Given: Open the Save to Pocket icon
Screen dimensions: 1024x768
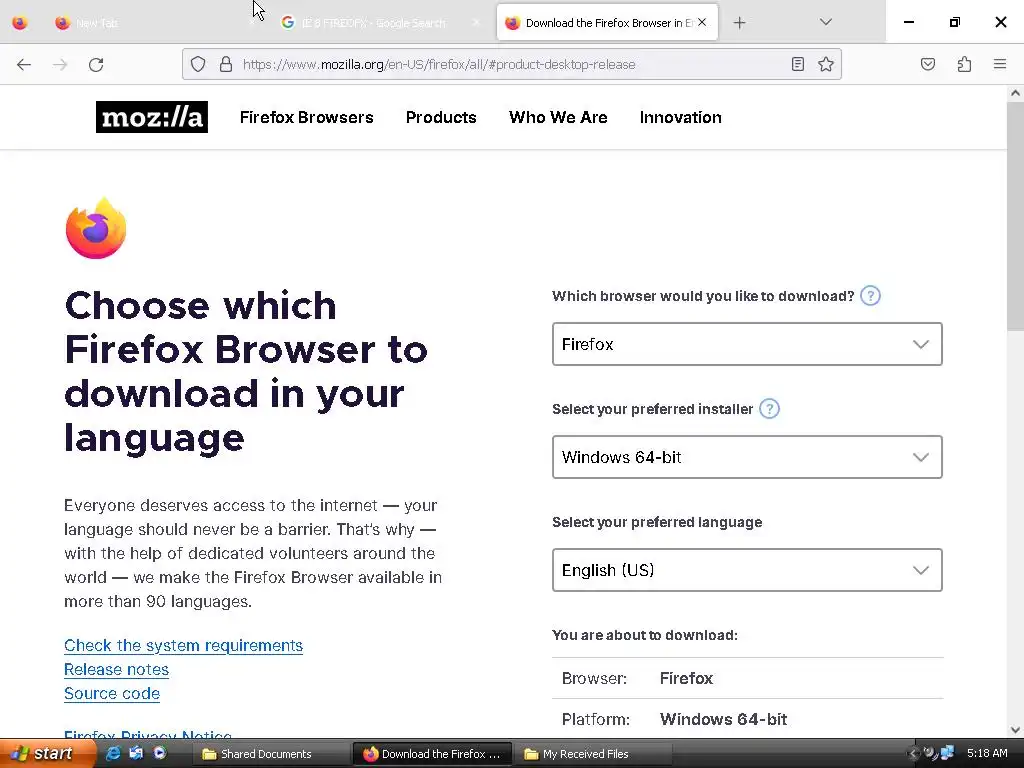Looking at the screenshot, I should point(927,64).
